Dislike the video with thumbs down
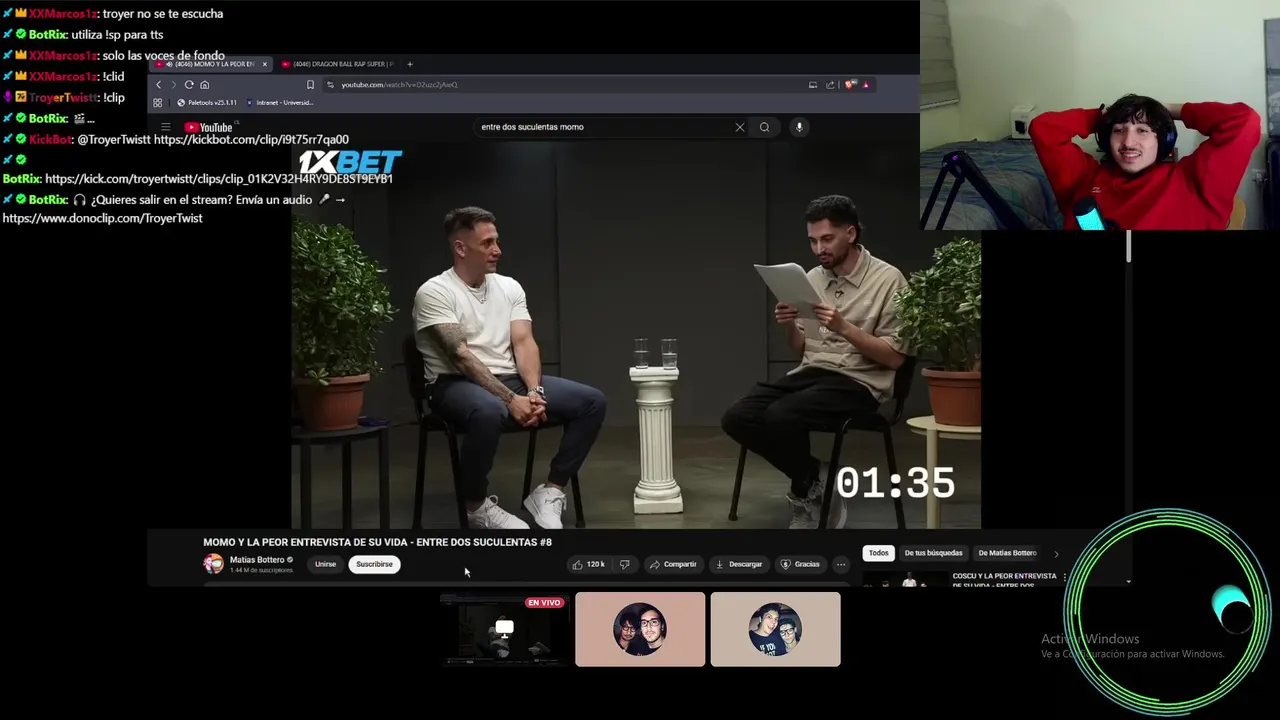The width and height of the screenshot is (1280, 720). 625,564
